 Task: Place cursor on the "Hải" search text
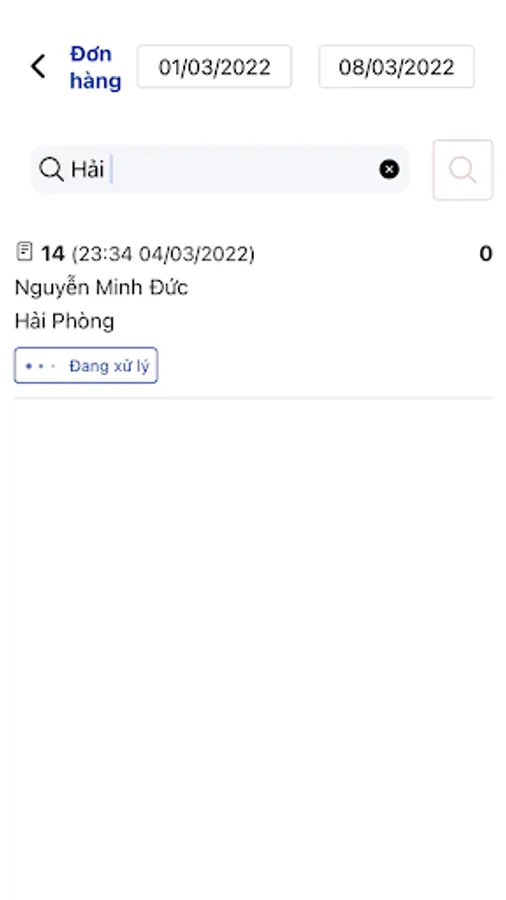click(87, 169)
